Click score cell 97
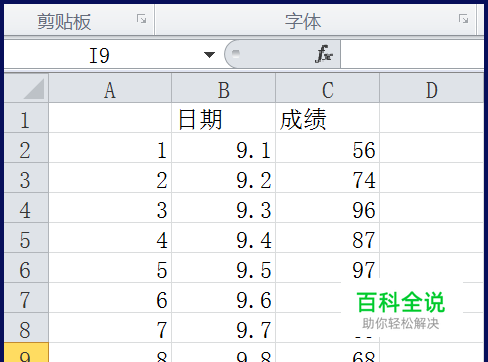The image size is (488, 362). click(328, 268)
